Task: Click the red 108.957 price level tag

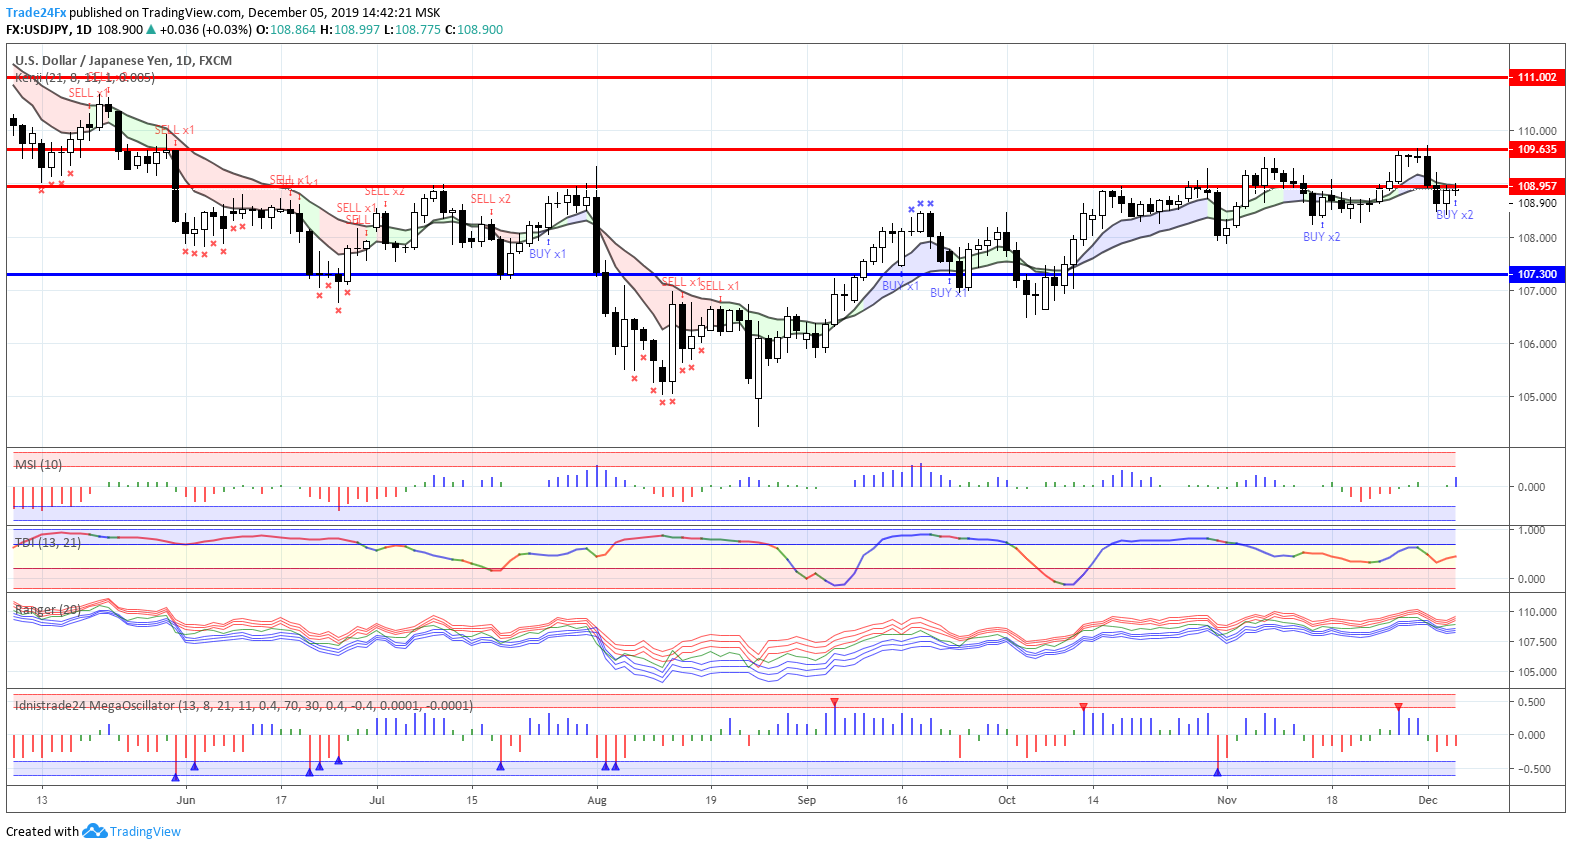Action: [x=1537, y=186]
